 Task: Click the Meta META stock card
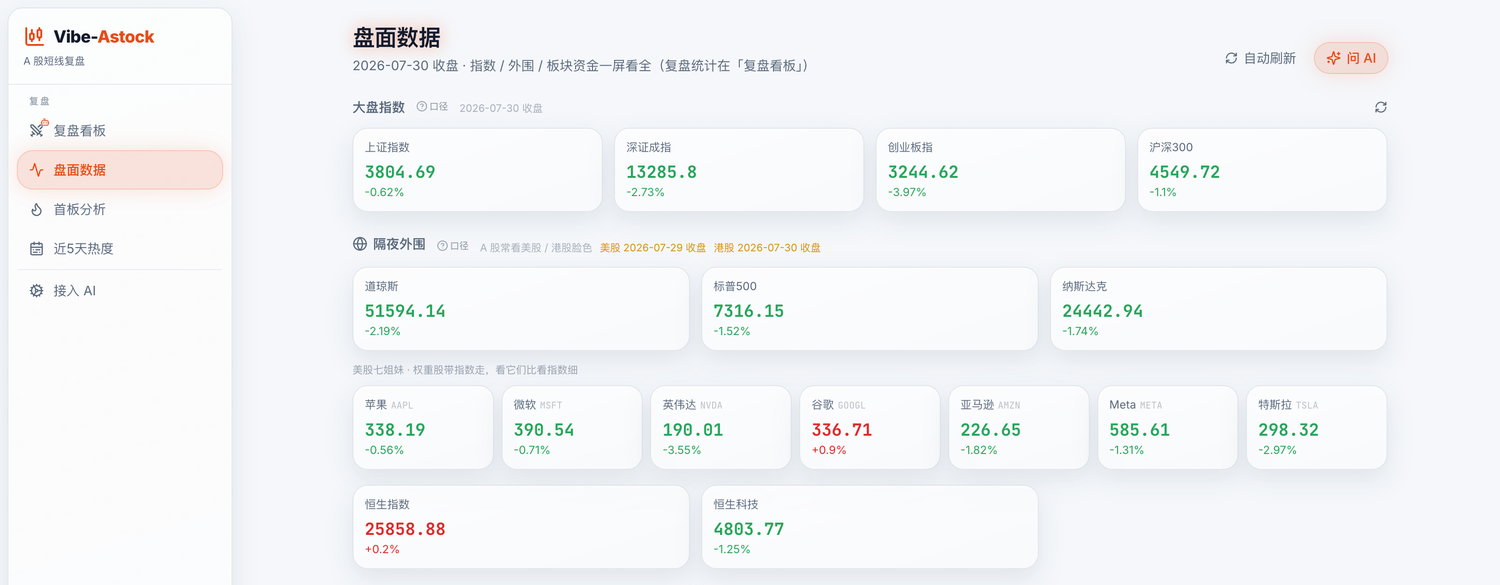pos(1168,428)
